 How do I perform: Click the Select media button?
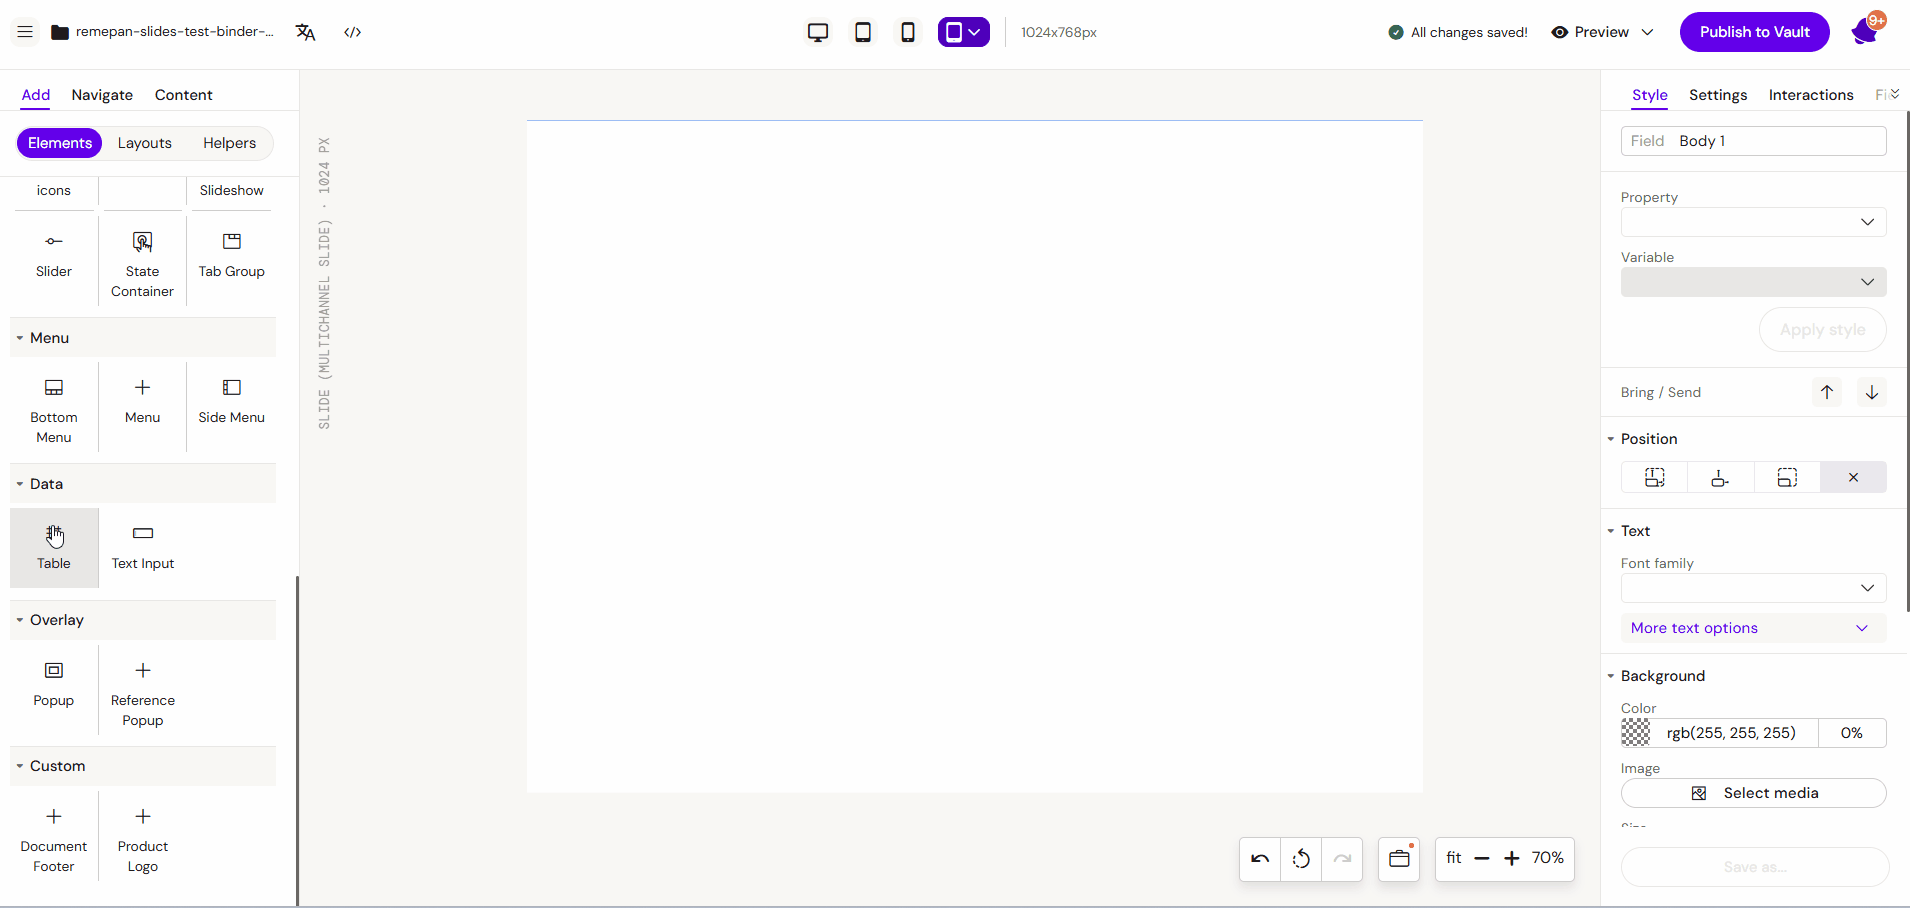coord(1753,793)
